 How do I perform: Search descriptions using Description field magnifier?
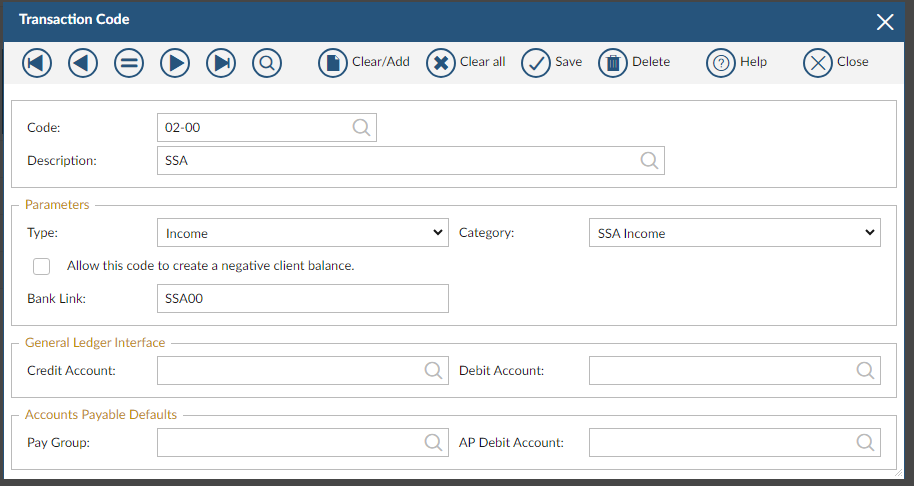(x=649, y=160)
